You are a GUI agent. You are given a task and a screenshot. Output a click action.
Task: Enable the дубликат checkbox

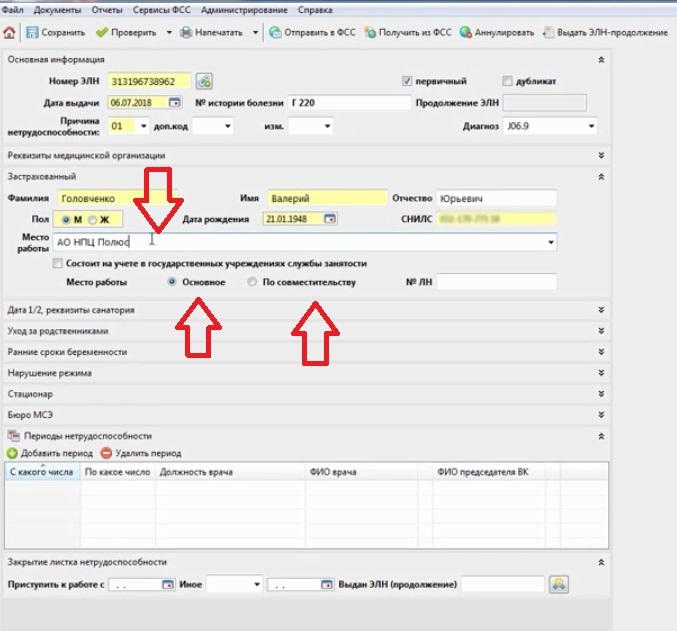coord(507,81)
